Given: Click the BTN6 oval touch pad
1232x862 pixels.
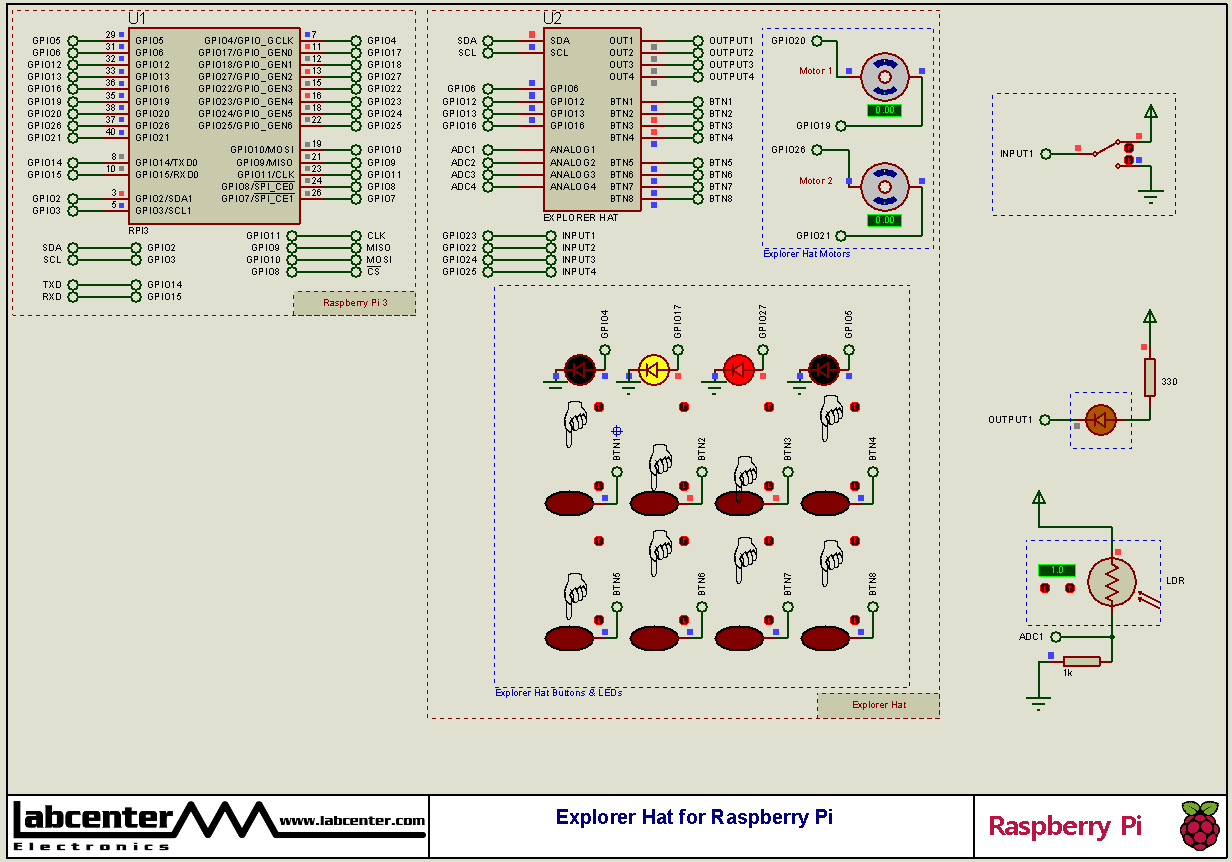Looking at the screenshot, I should [654, 636].
